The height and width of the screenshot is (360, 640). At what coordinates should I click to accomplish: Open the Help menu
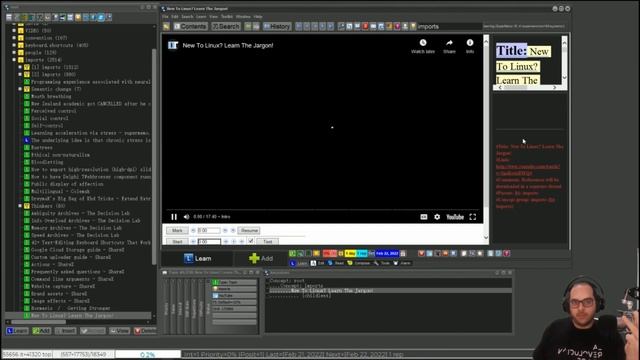(x=258, y=17)
